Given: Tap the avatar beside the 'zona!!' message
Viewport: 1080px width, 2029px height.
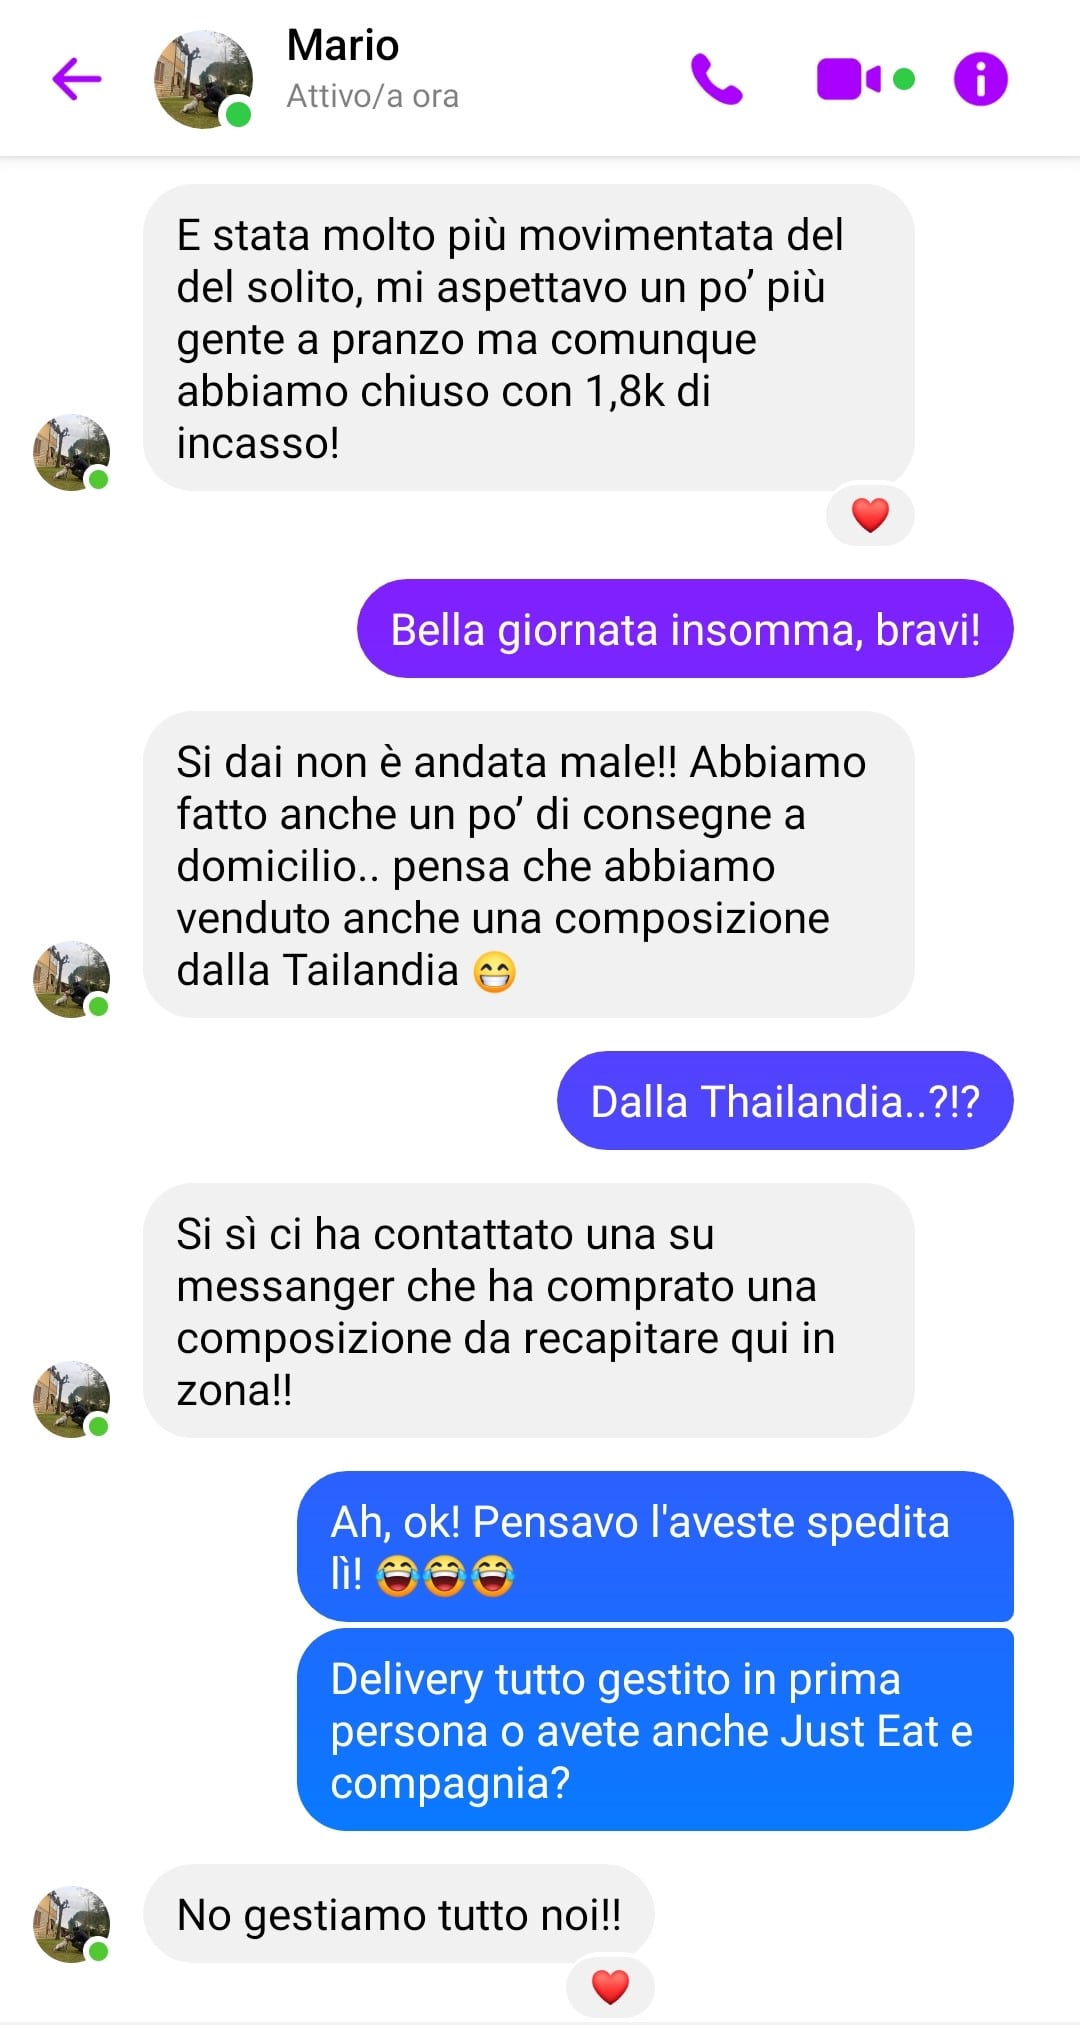Looking at the screenshot, I should point(71,1399).
